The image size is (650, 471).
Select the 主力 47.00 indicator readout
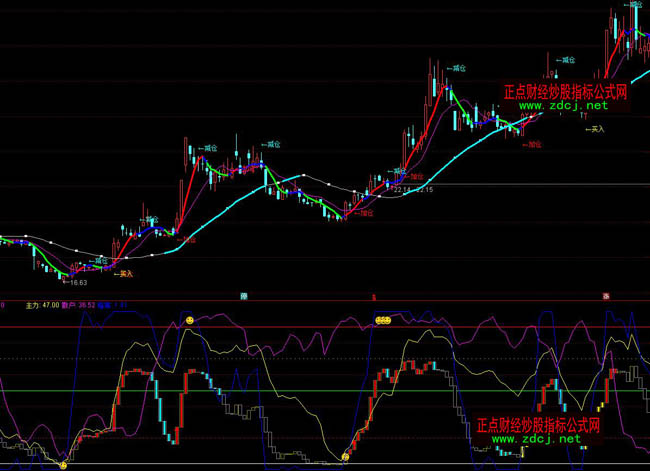point(42,306)
